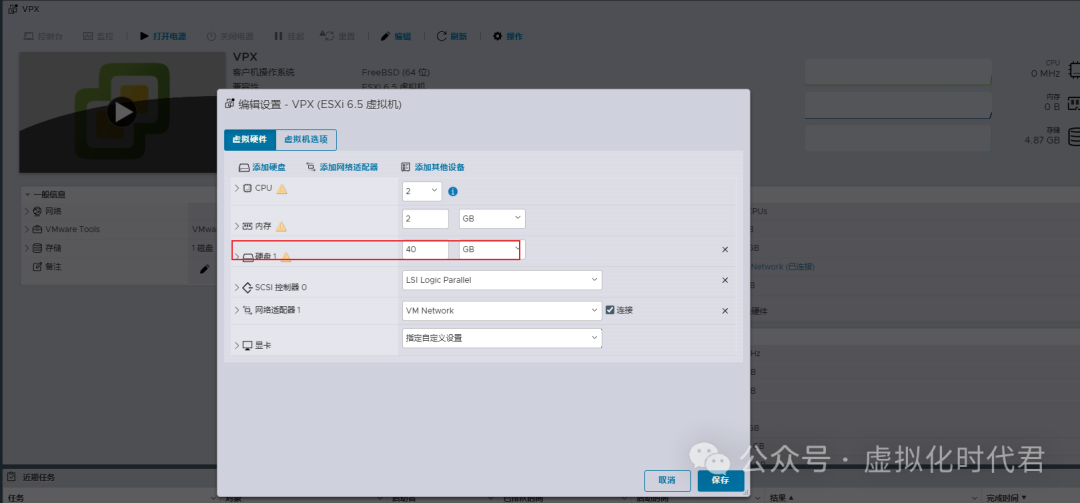
Task: Click the 显卡 monitor icon
Action: [x=248, y=345]
